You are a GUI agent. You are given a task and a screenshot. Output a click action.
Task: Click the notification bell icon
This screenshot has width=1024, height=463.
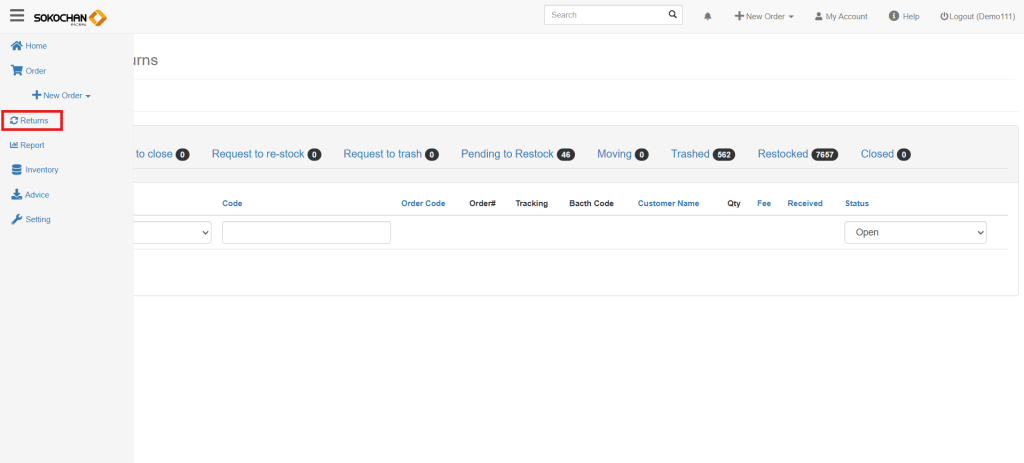708,17
